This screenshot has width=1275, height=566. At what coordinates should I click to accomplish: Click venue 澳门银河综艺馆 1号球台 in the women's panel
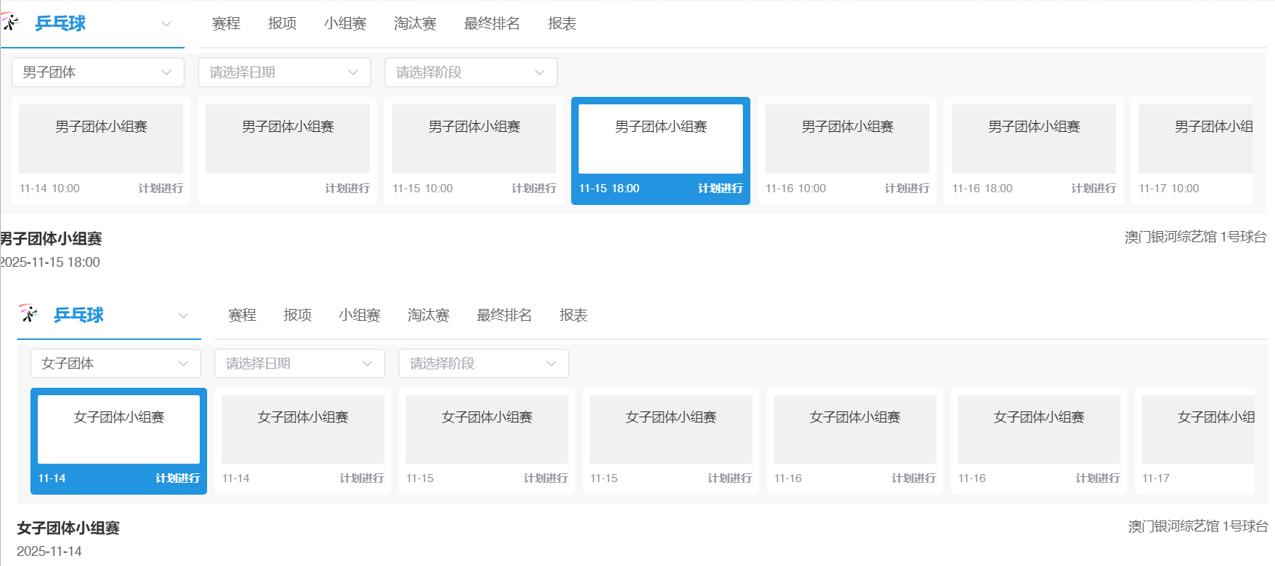point(1198,526)
